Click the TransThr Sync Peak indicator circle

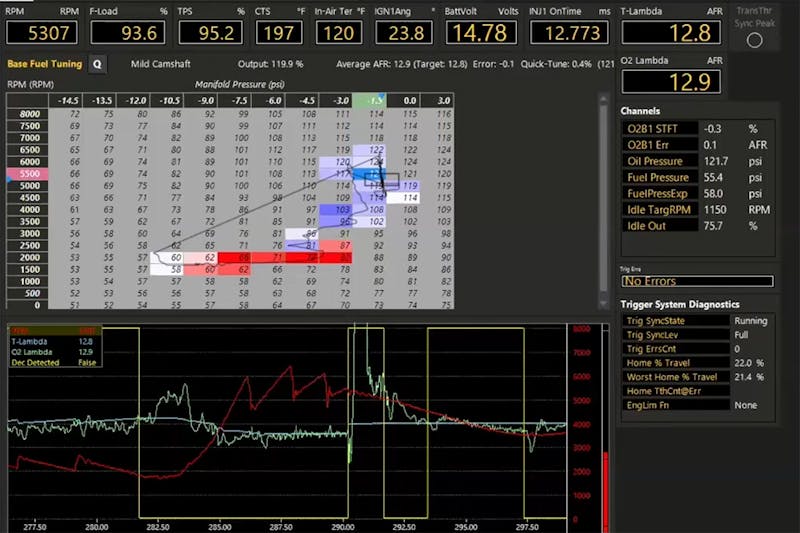(x=754, y=41)
